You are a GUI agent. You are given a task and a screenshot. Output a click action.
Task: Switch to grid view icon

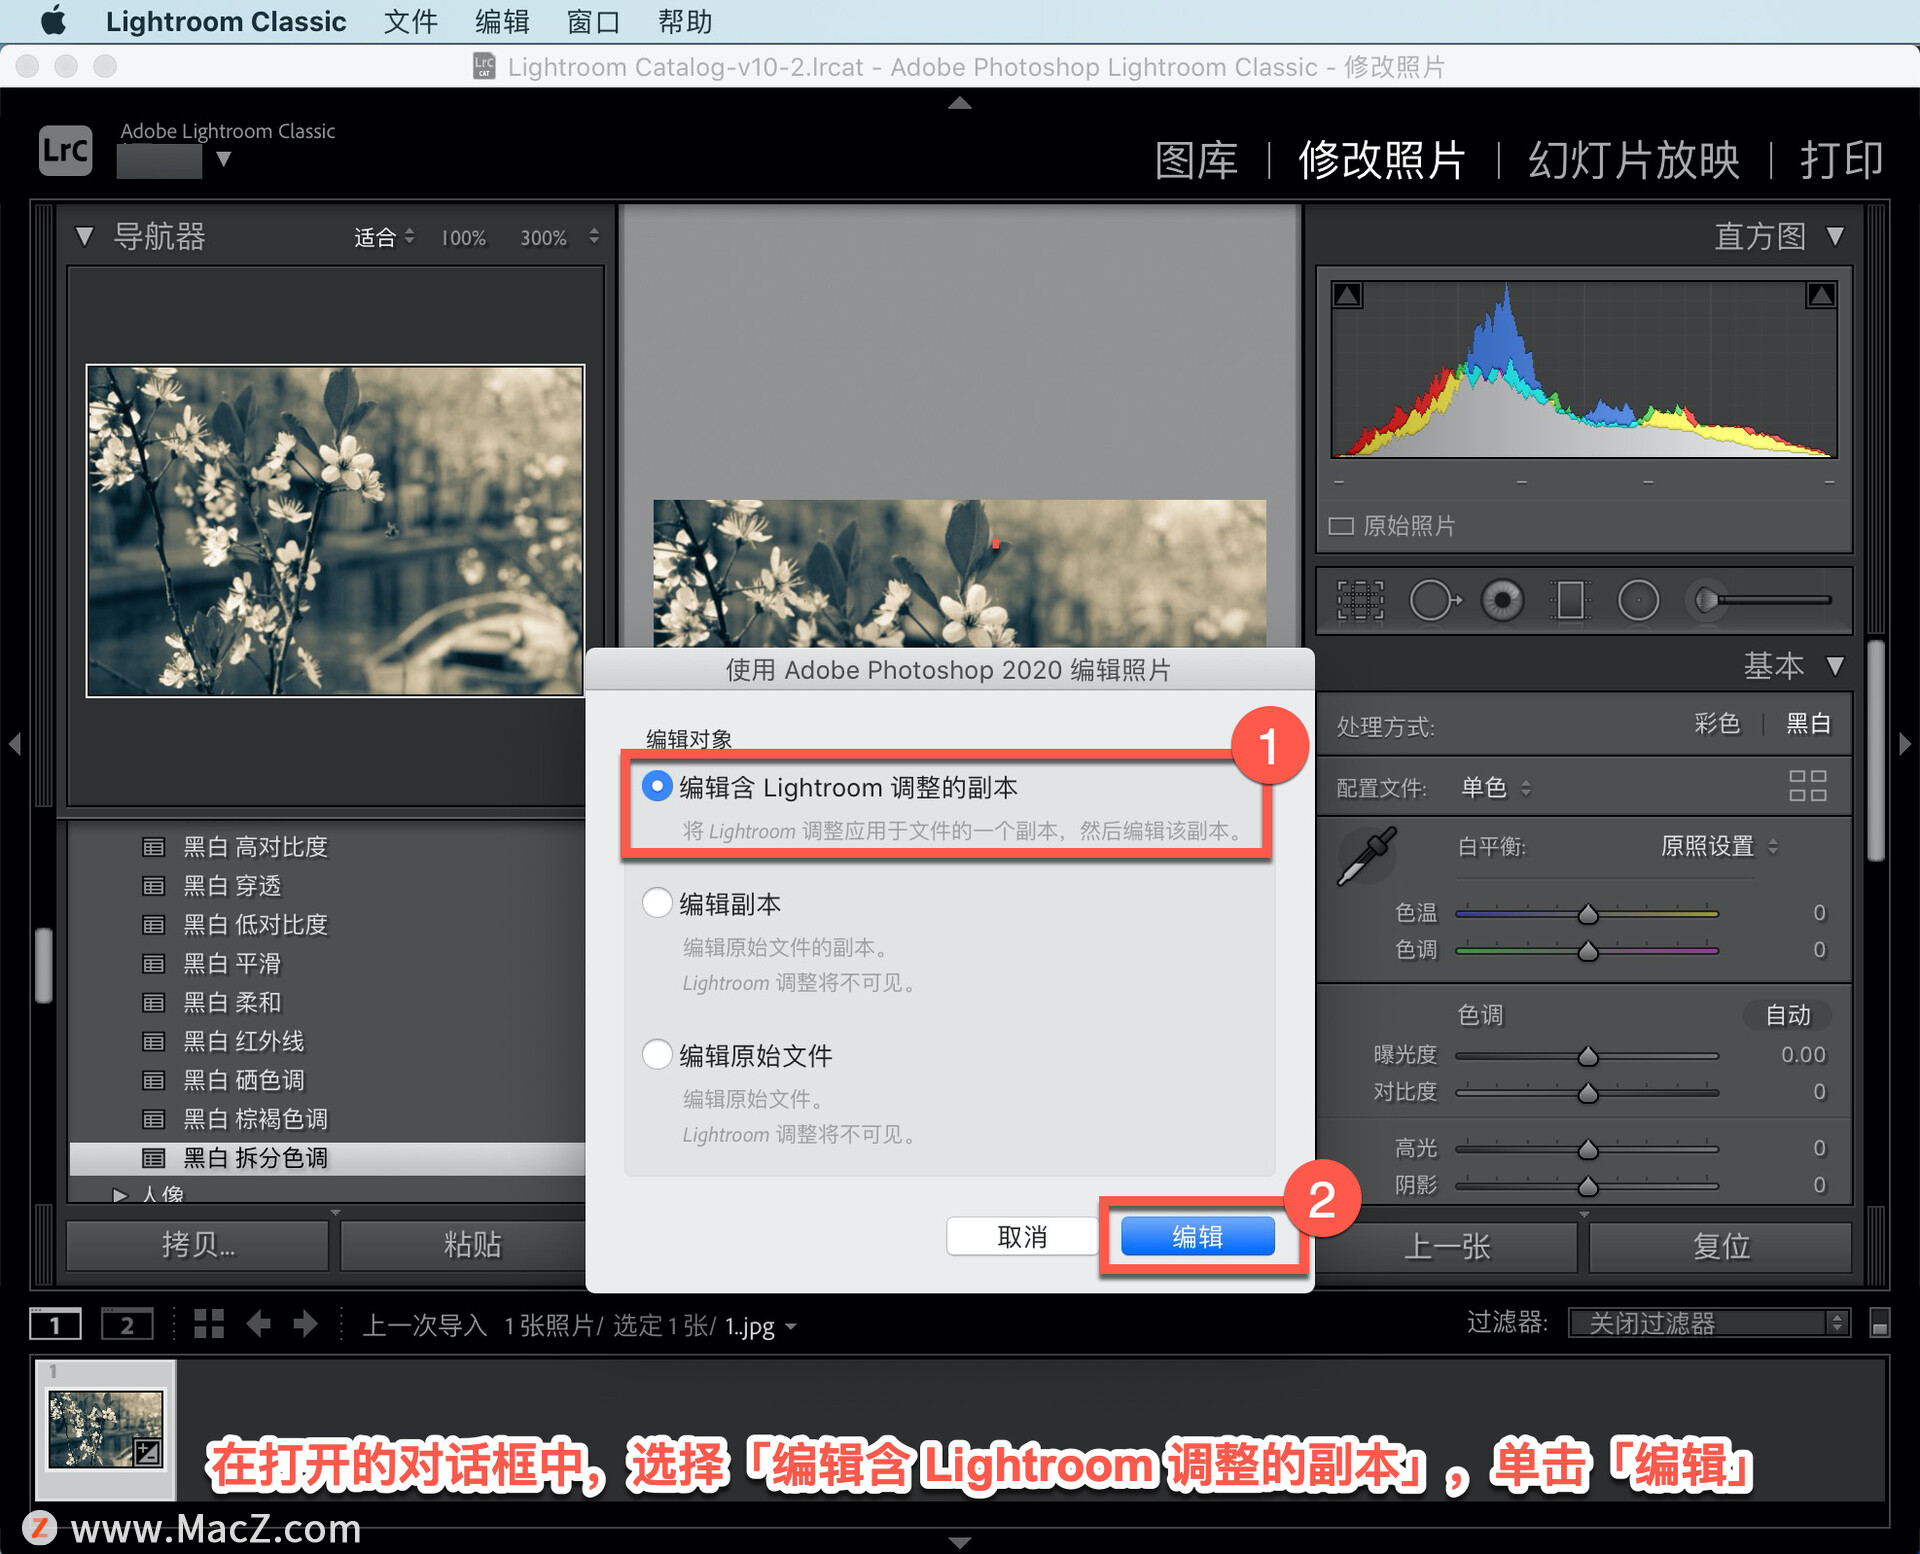pos(209,1324)
